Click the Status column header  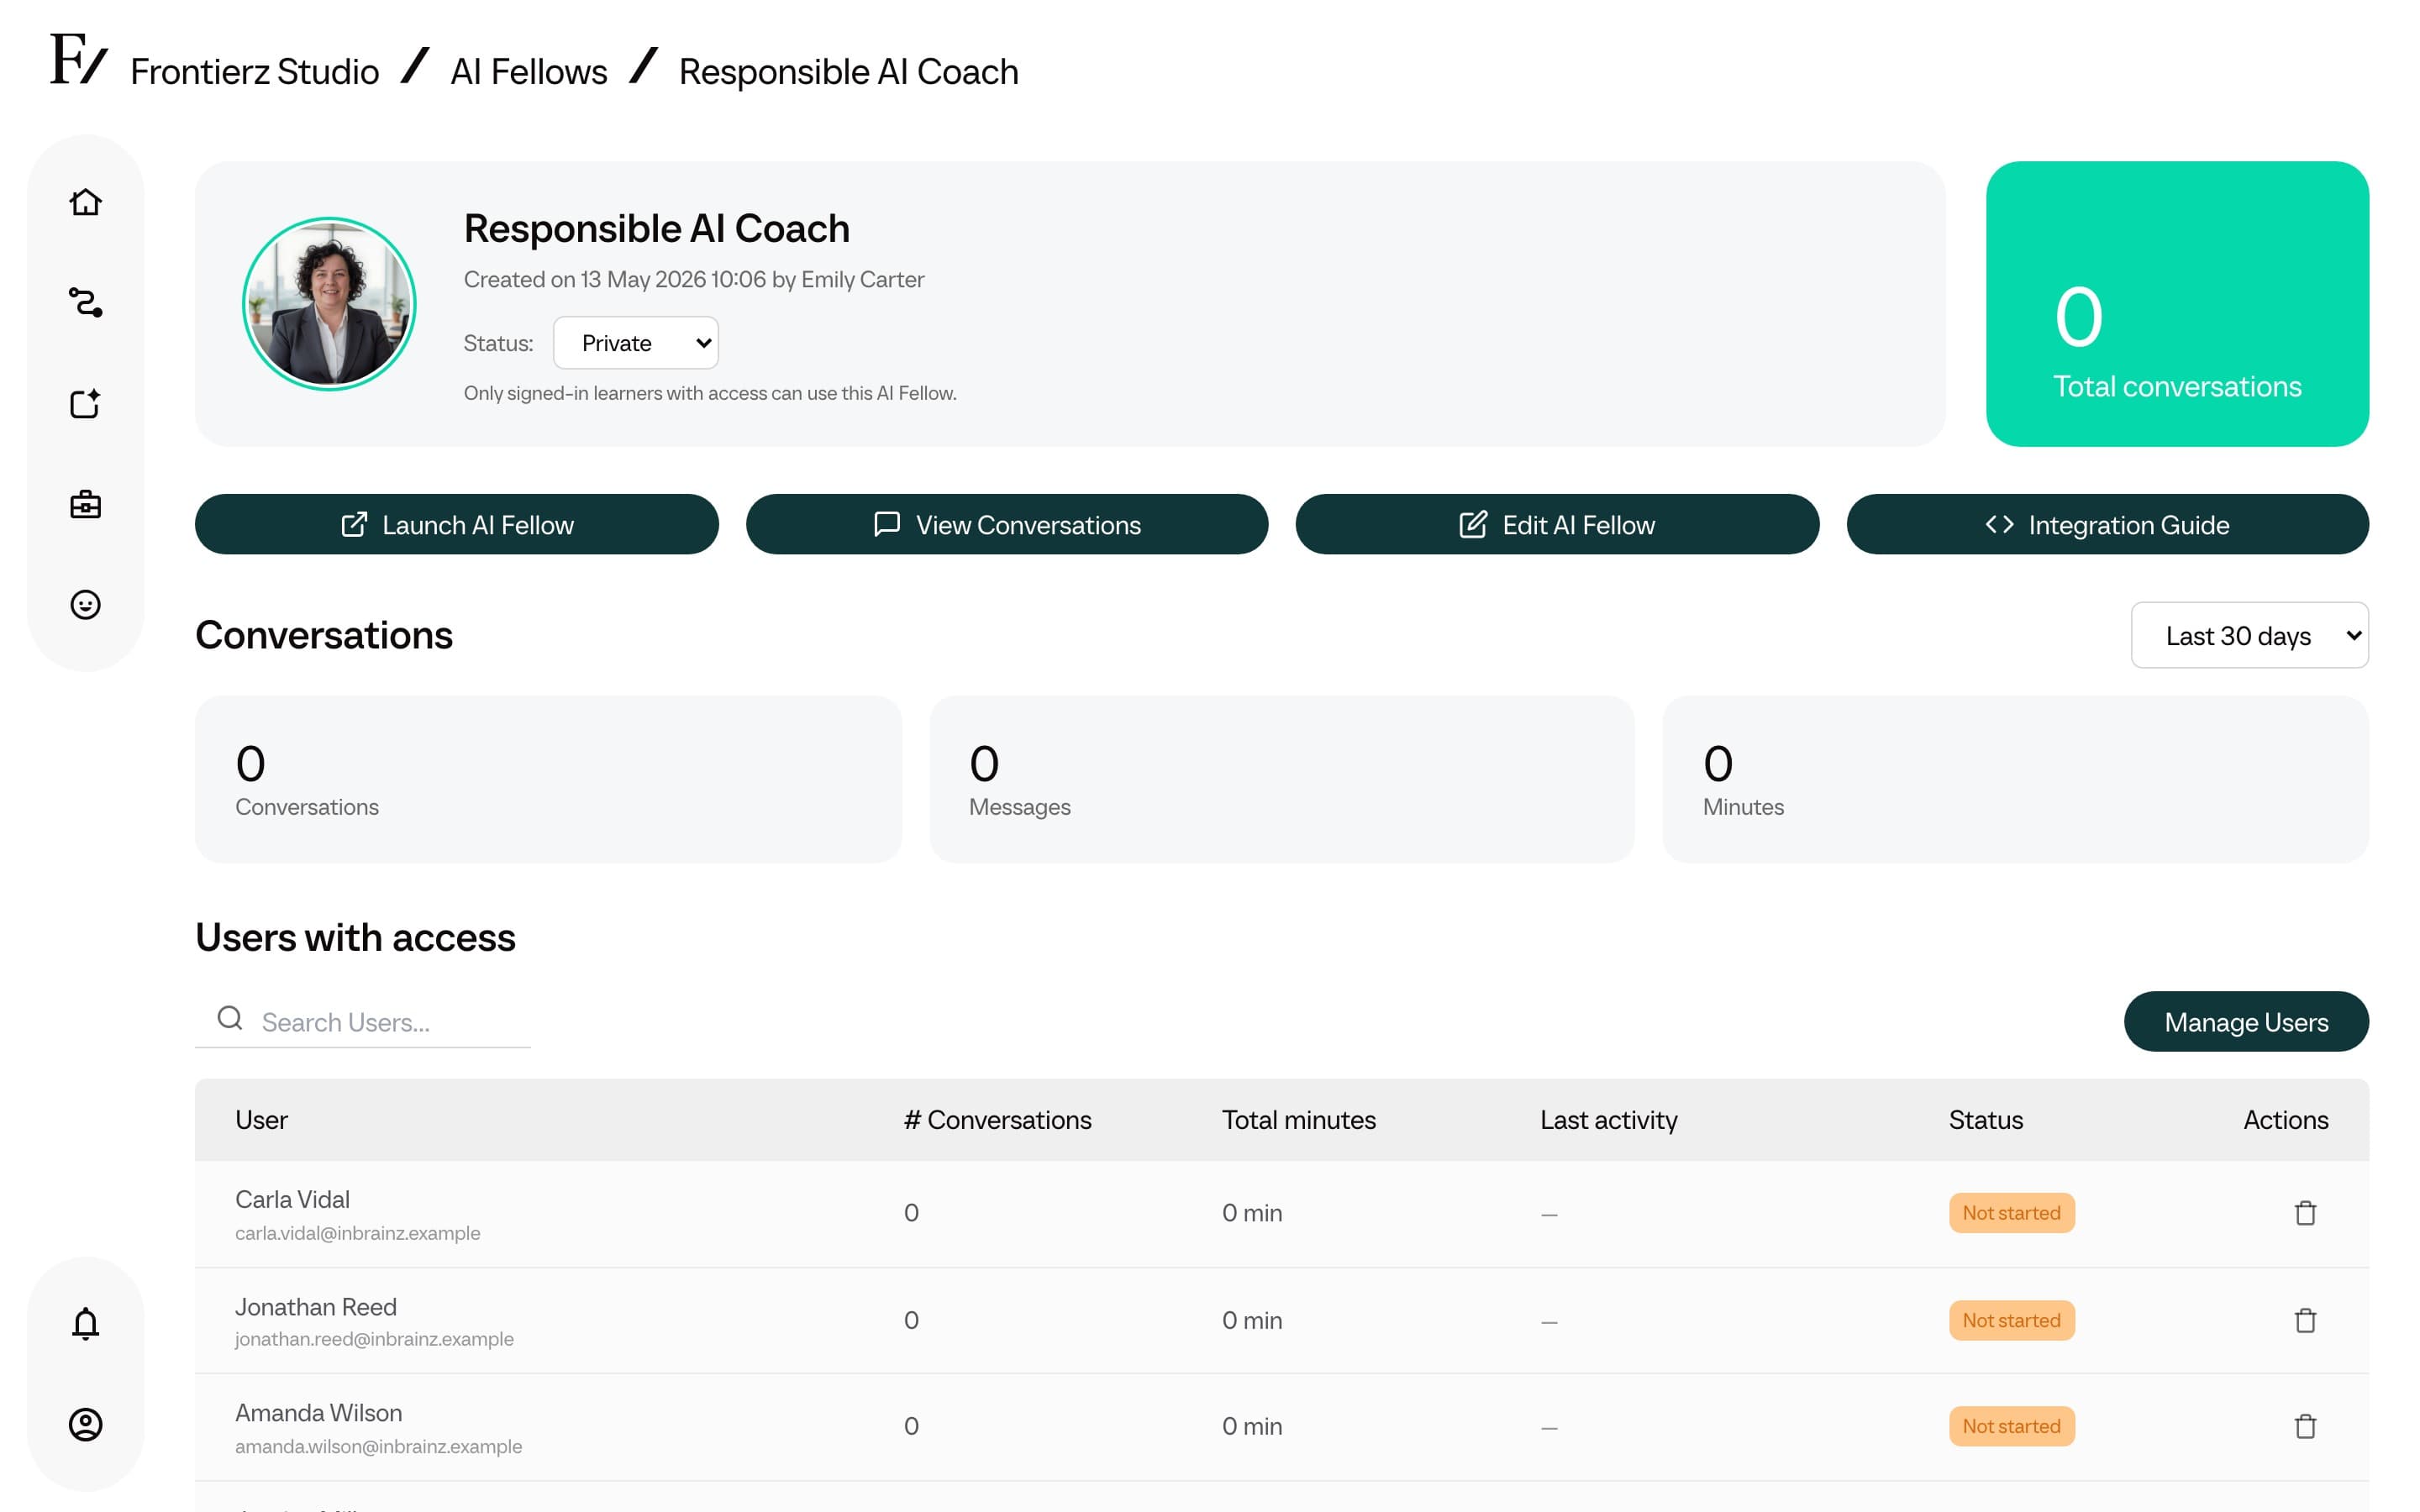(1985, 1119)
